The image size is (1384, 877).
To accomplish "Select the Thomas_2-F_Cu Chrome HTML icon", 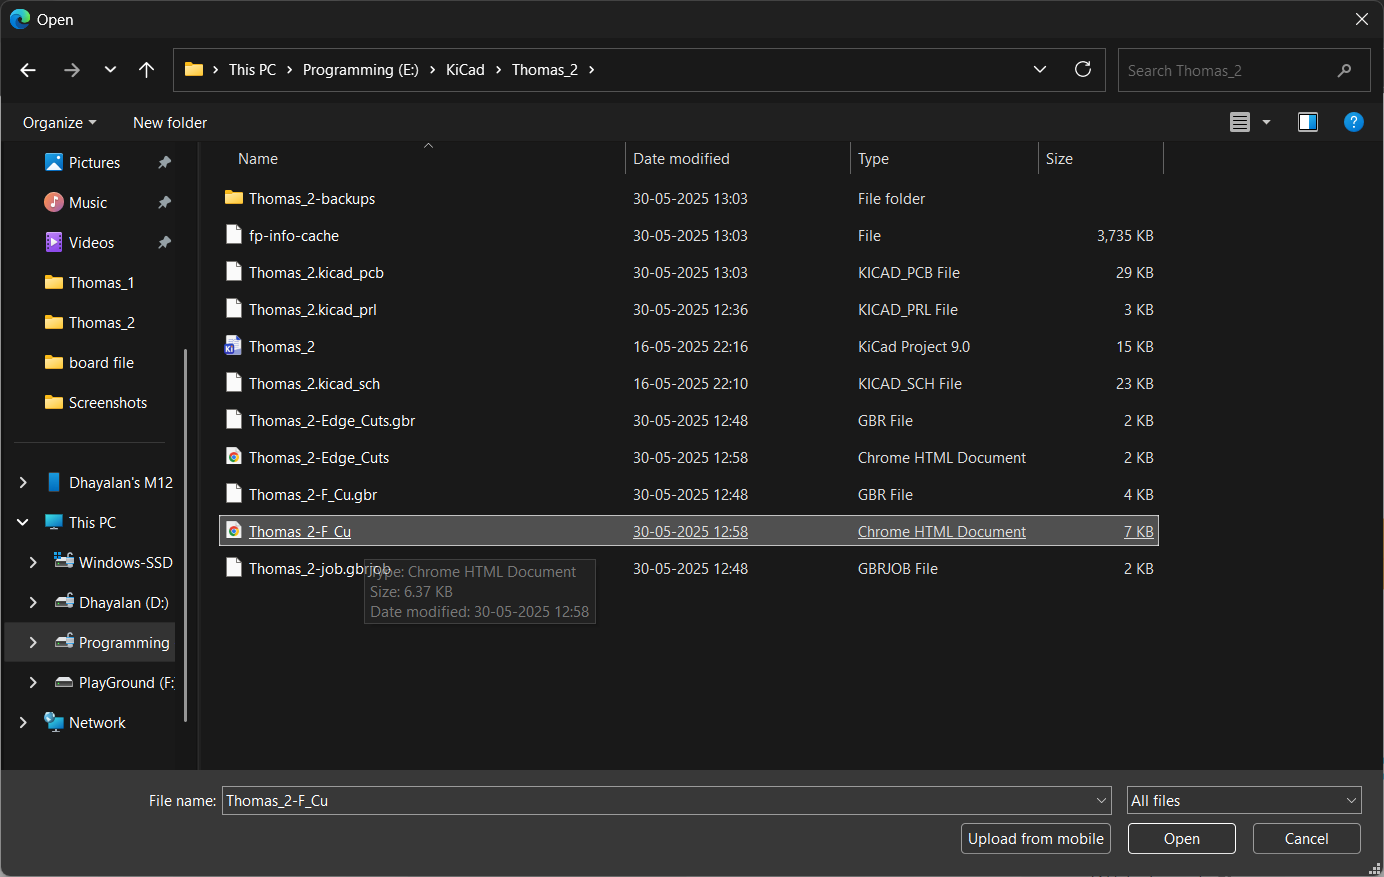I will point(234,531).
